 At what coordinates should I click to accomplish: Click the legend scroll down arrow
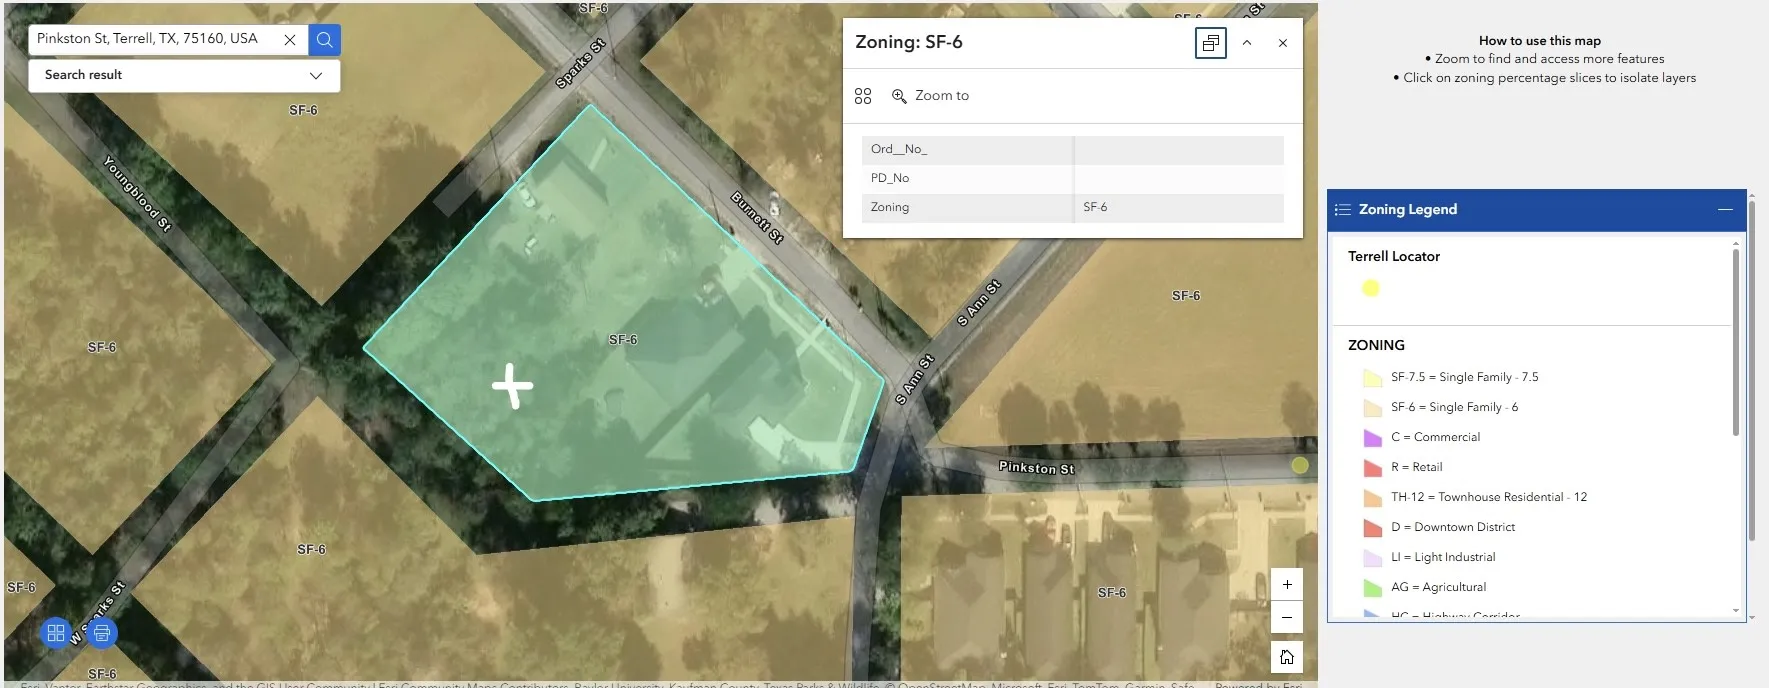(x=1736, y=610)
